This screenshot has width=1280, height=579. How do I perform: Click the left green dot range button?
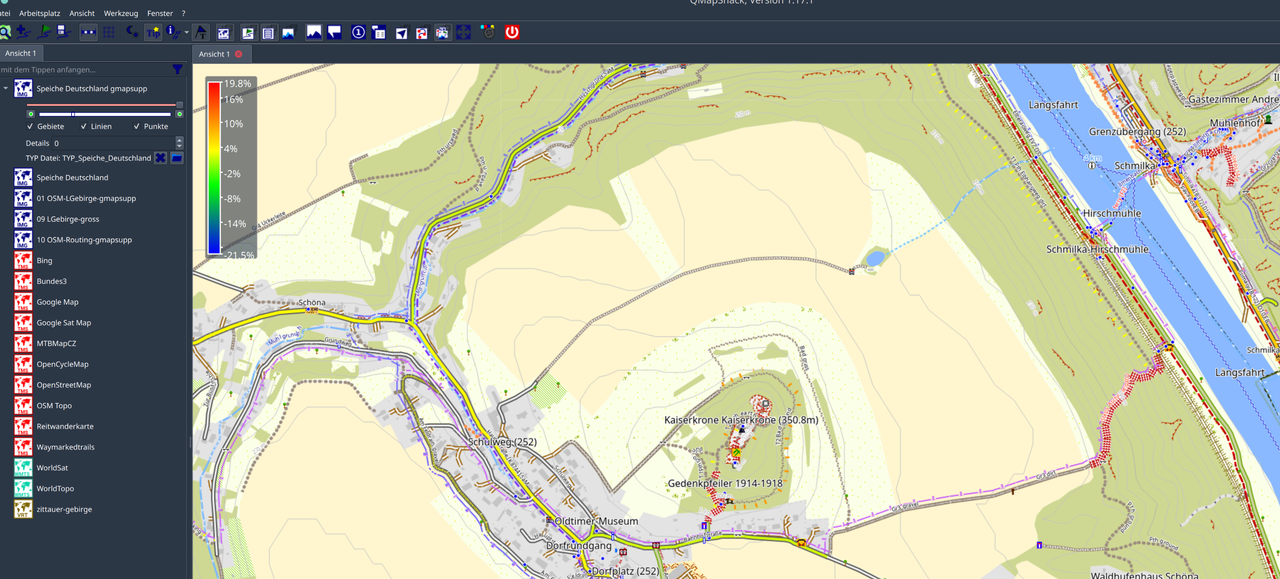tap(31, 114)
